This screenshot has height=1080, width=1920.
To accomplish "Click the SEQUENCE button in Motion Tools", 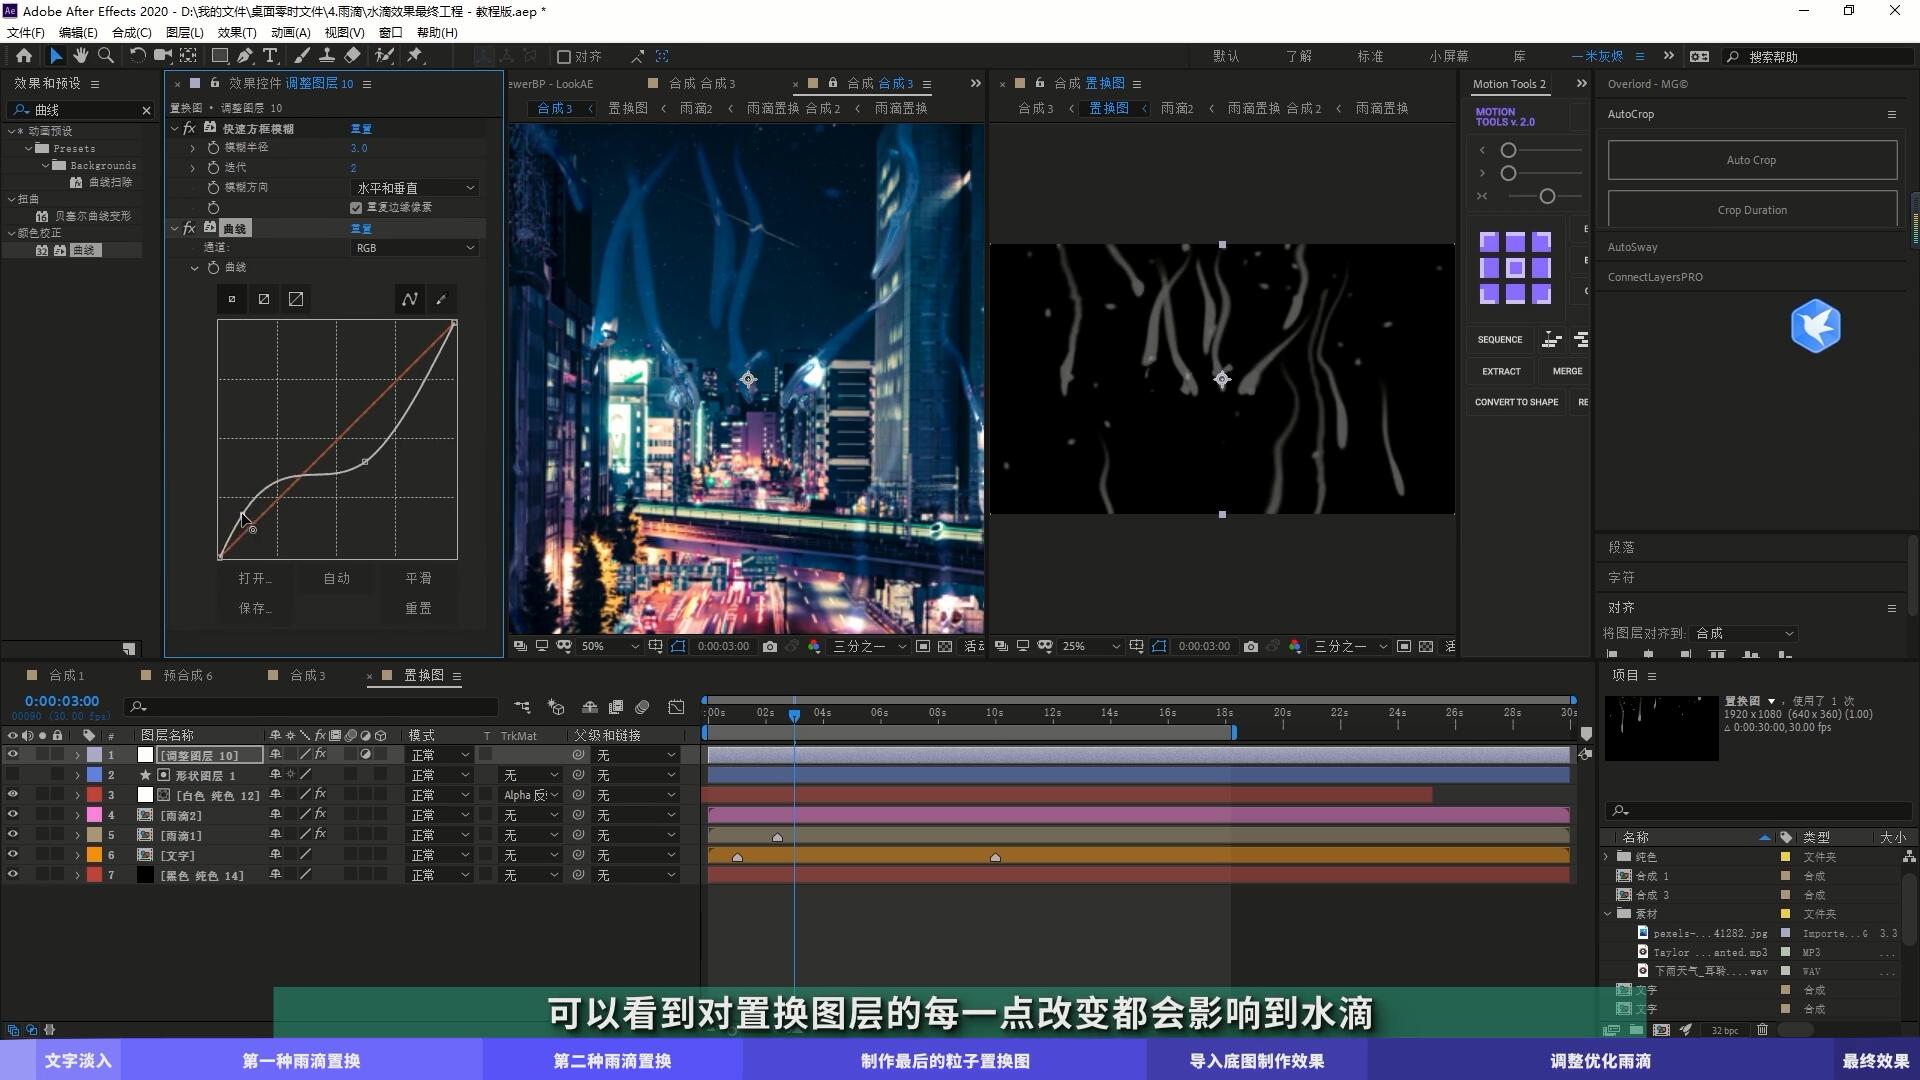I will click(1500, 340).
